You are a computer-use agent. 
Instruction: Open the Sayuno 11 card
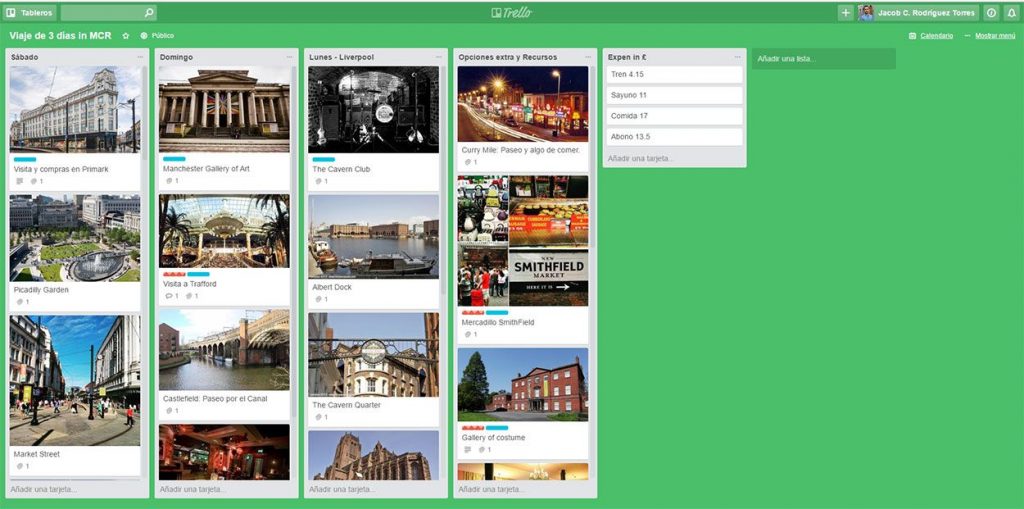[x=674, y=95]
